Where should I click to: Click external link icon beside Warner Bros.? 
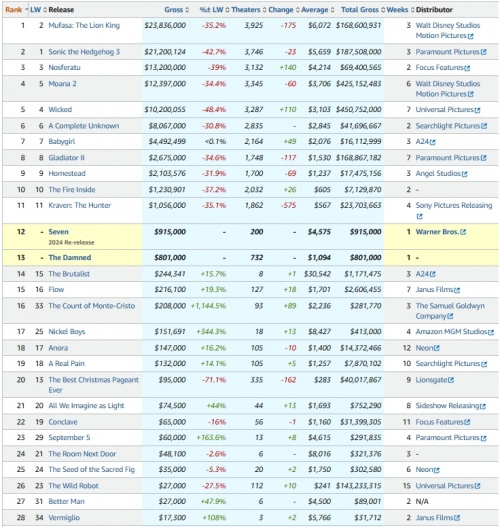(x=463, y=232)
